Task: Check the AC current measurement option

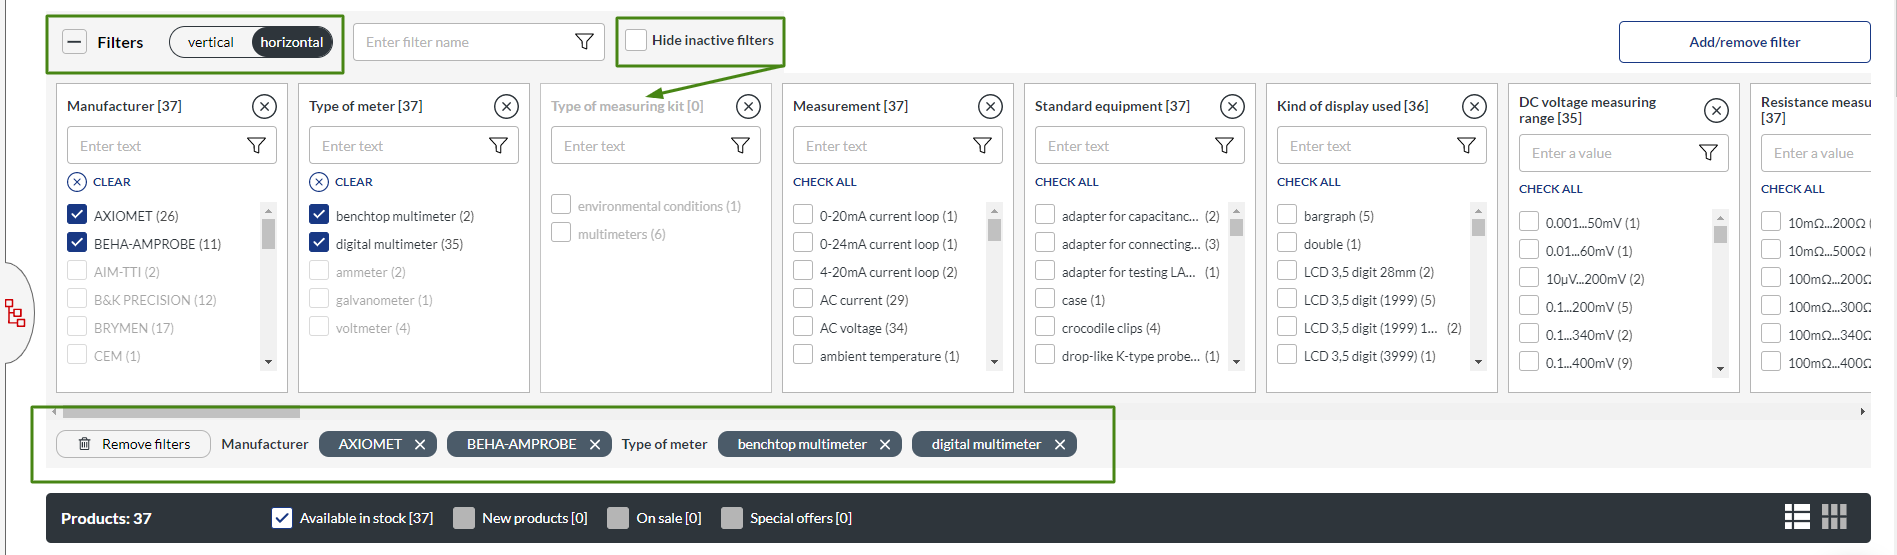Action: 803,299
